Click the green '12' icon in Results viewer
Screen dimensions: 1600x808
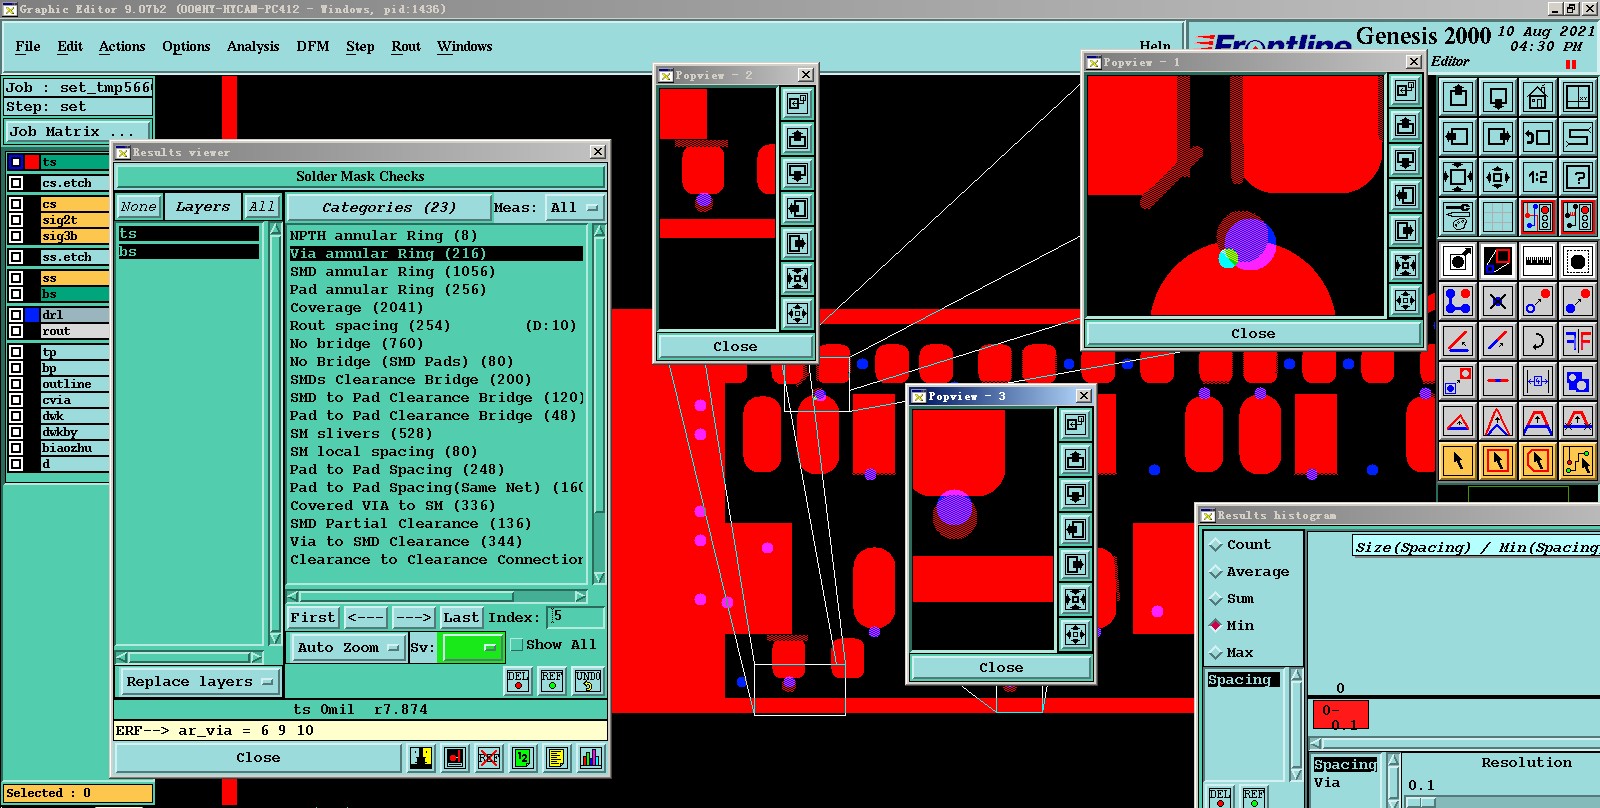(523, 758)
